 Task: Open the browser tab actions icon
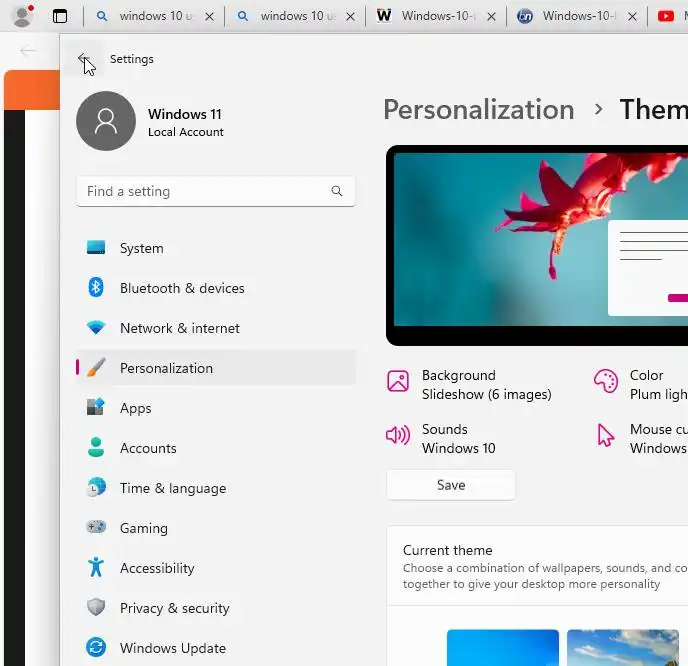pyautogui.click(x=60, y=16)
